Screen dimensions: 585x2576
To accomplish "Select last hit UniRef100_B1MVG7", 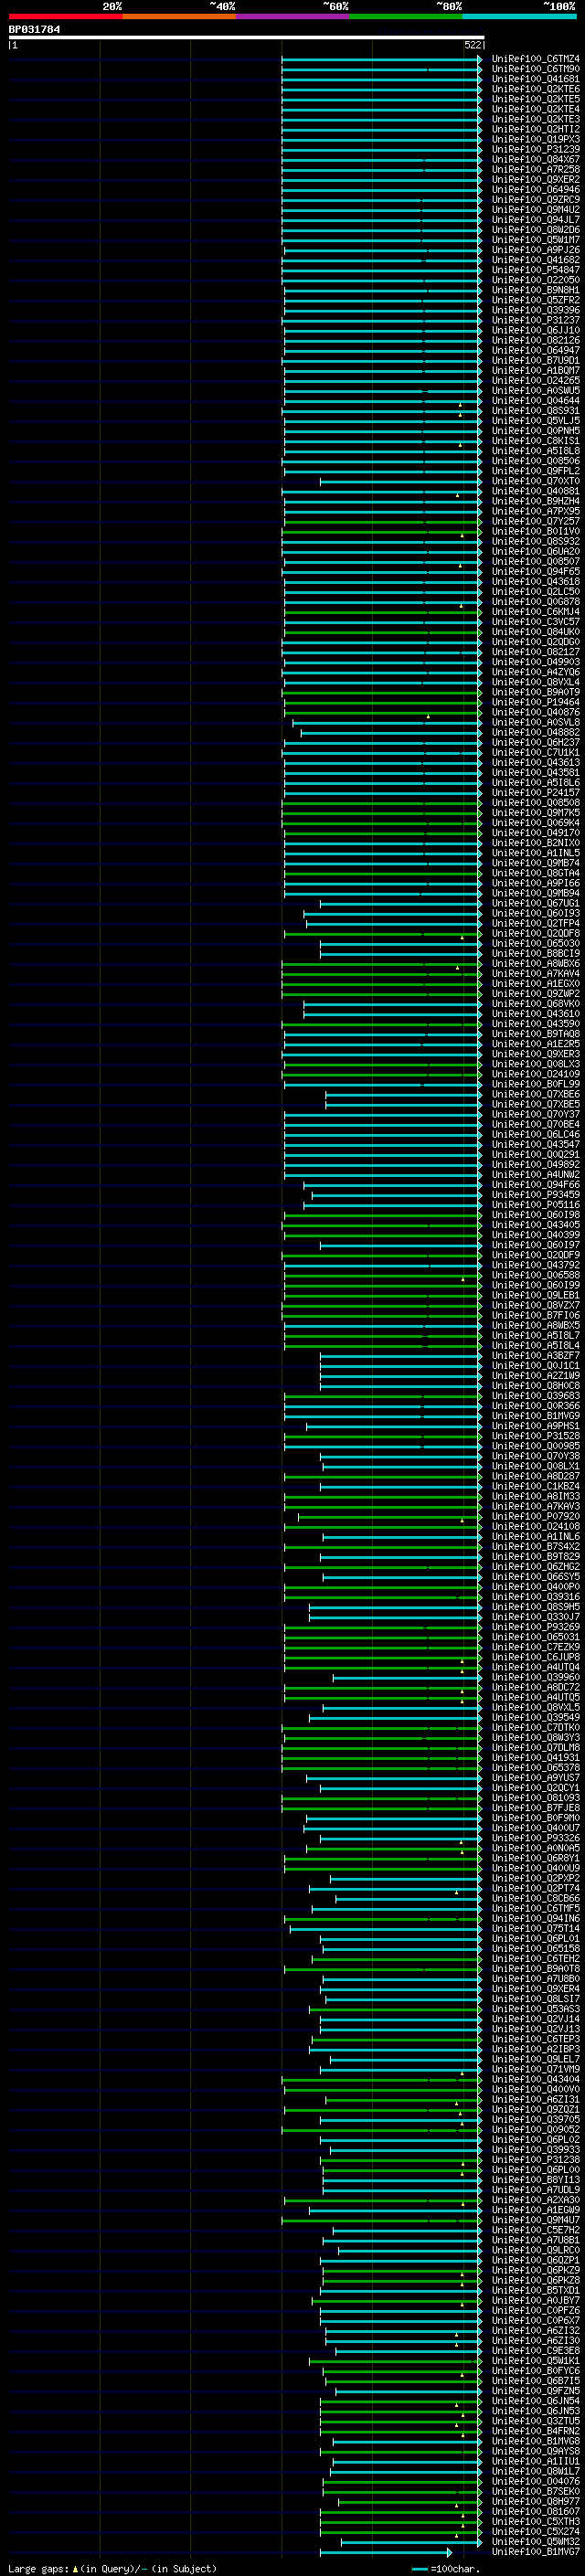I will coord(535,2553).
